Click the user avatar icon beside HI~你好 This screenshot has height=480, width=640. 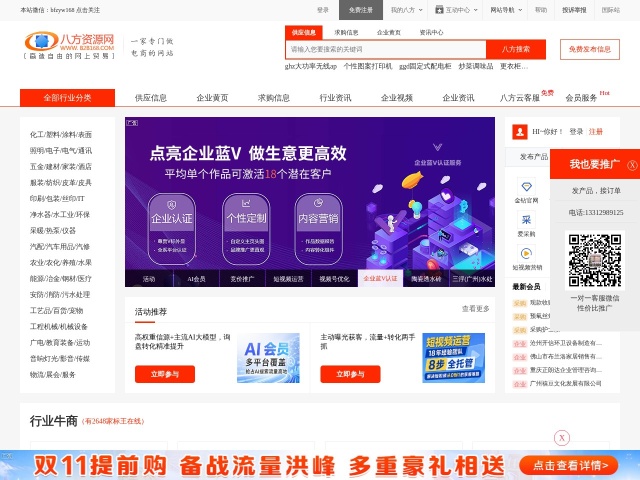coord(520,132)
